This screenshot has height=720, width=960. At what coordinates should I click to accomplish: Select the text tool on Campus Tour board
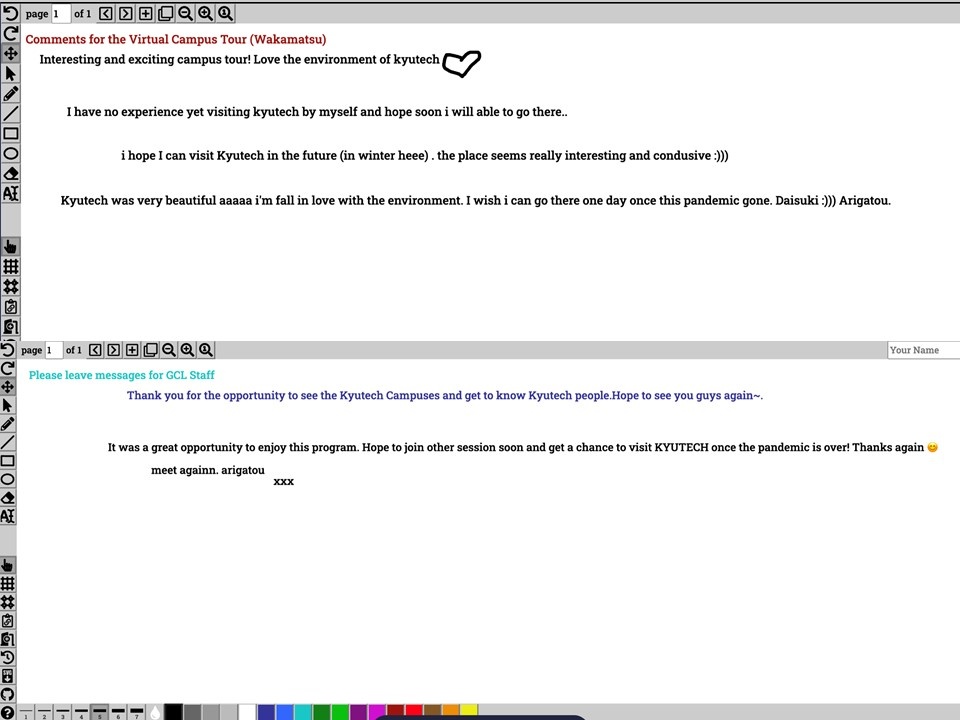(x=10, y=193)
